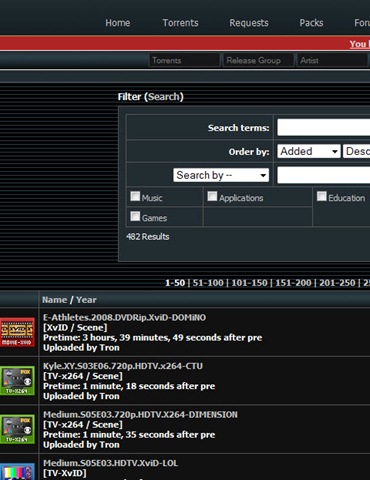The width and height of the screenshot is (370, 480).
Task: Click the TV-x264 category icon for Kyle.XY
Action: pyautogui.click(x=17, y=381)
